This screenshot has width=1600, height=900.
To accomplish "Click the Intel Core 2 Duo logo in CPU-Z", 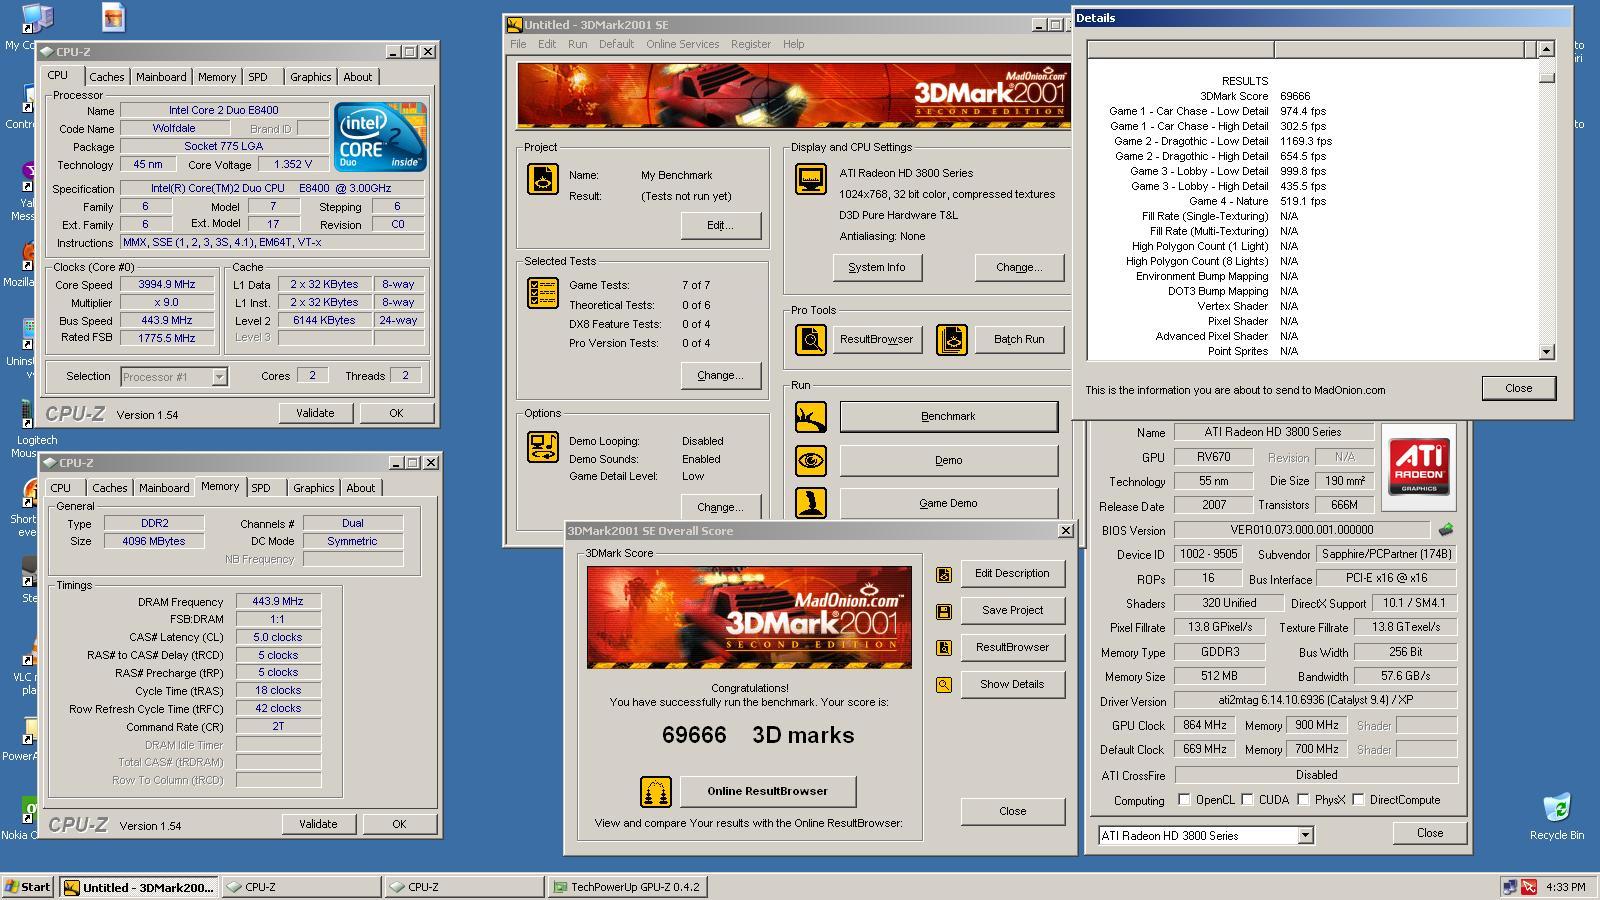I will click(380, 136).
